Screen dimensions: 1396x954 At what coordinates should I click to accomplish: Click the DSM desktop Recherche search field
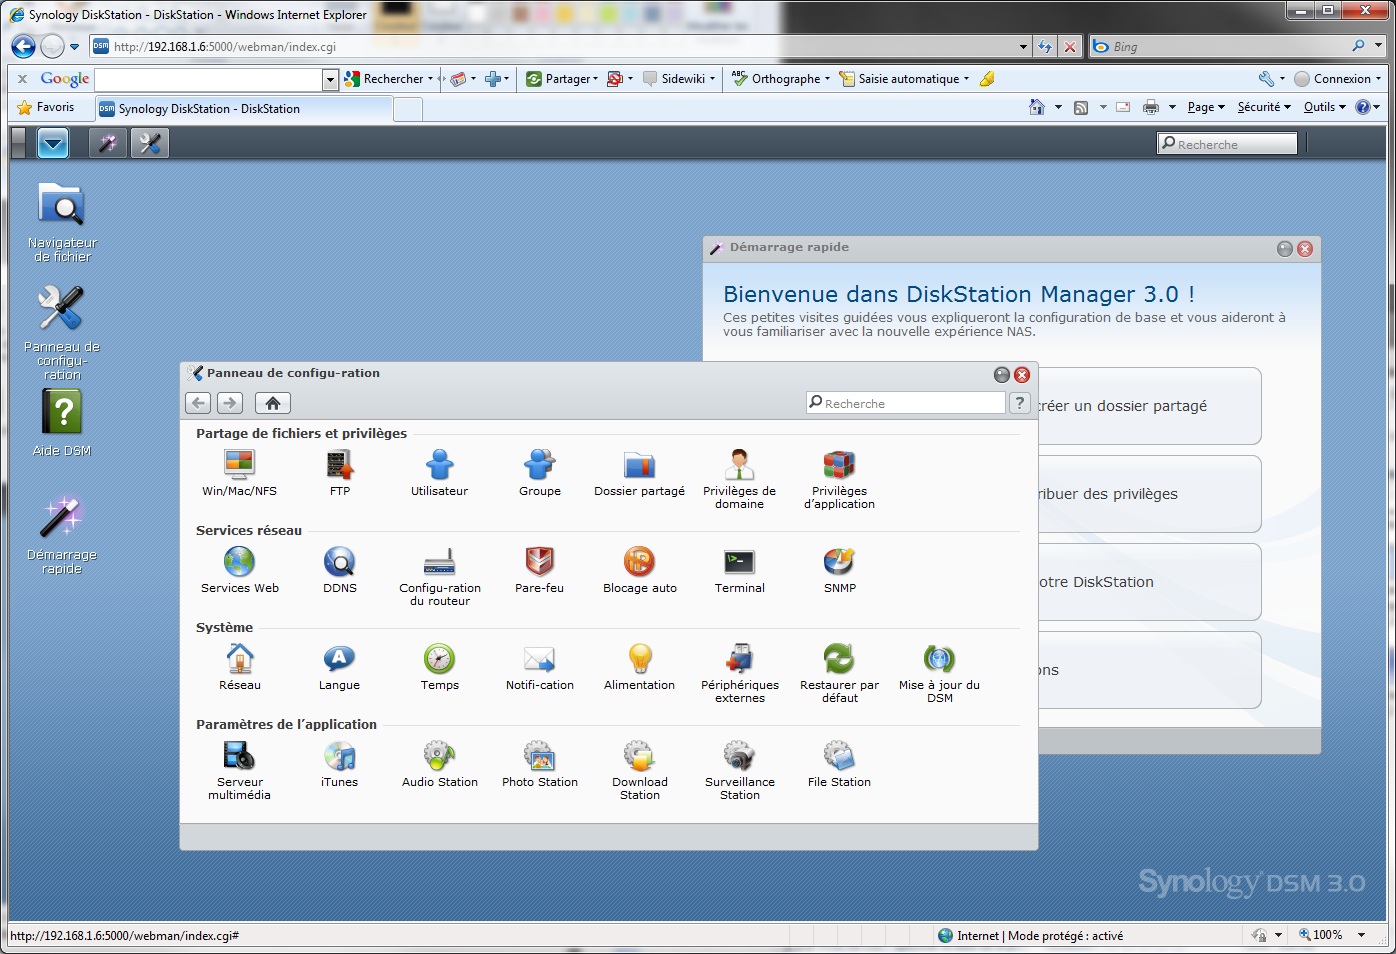1227,144
